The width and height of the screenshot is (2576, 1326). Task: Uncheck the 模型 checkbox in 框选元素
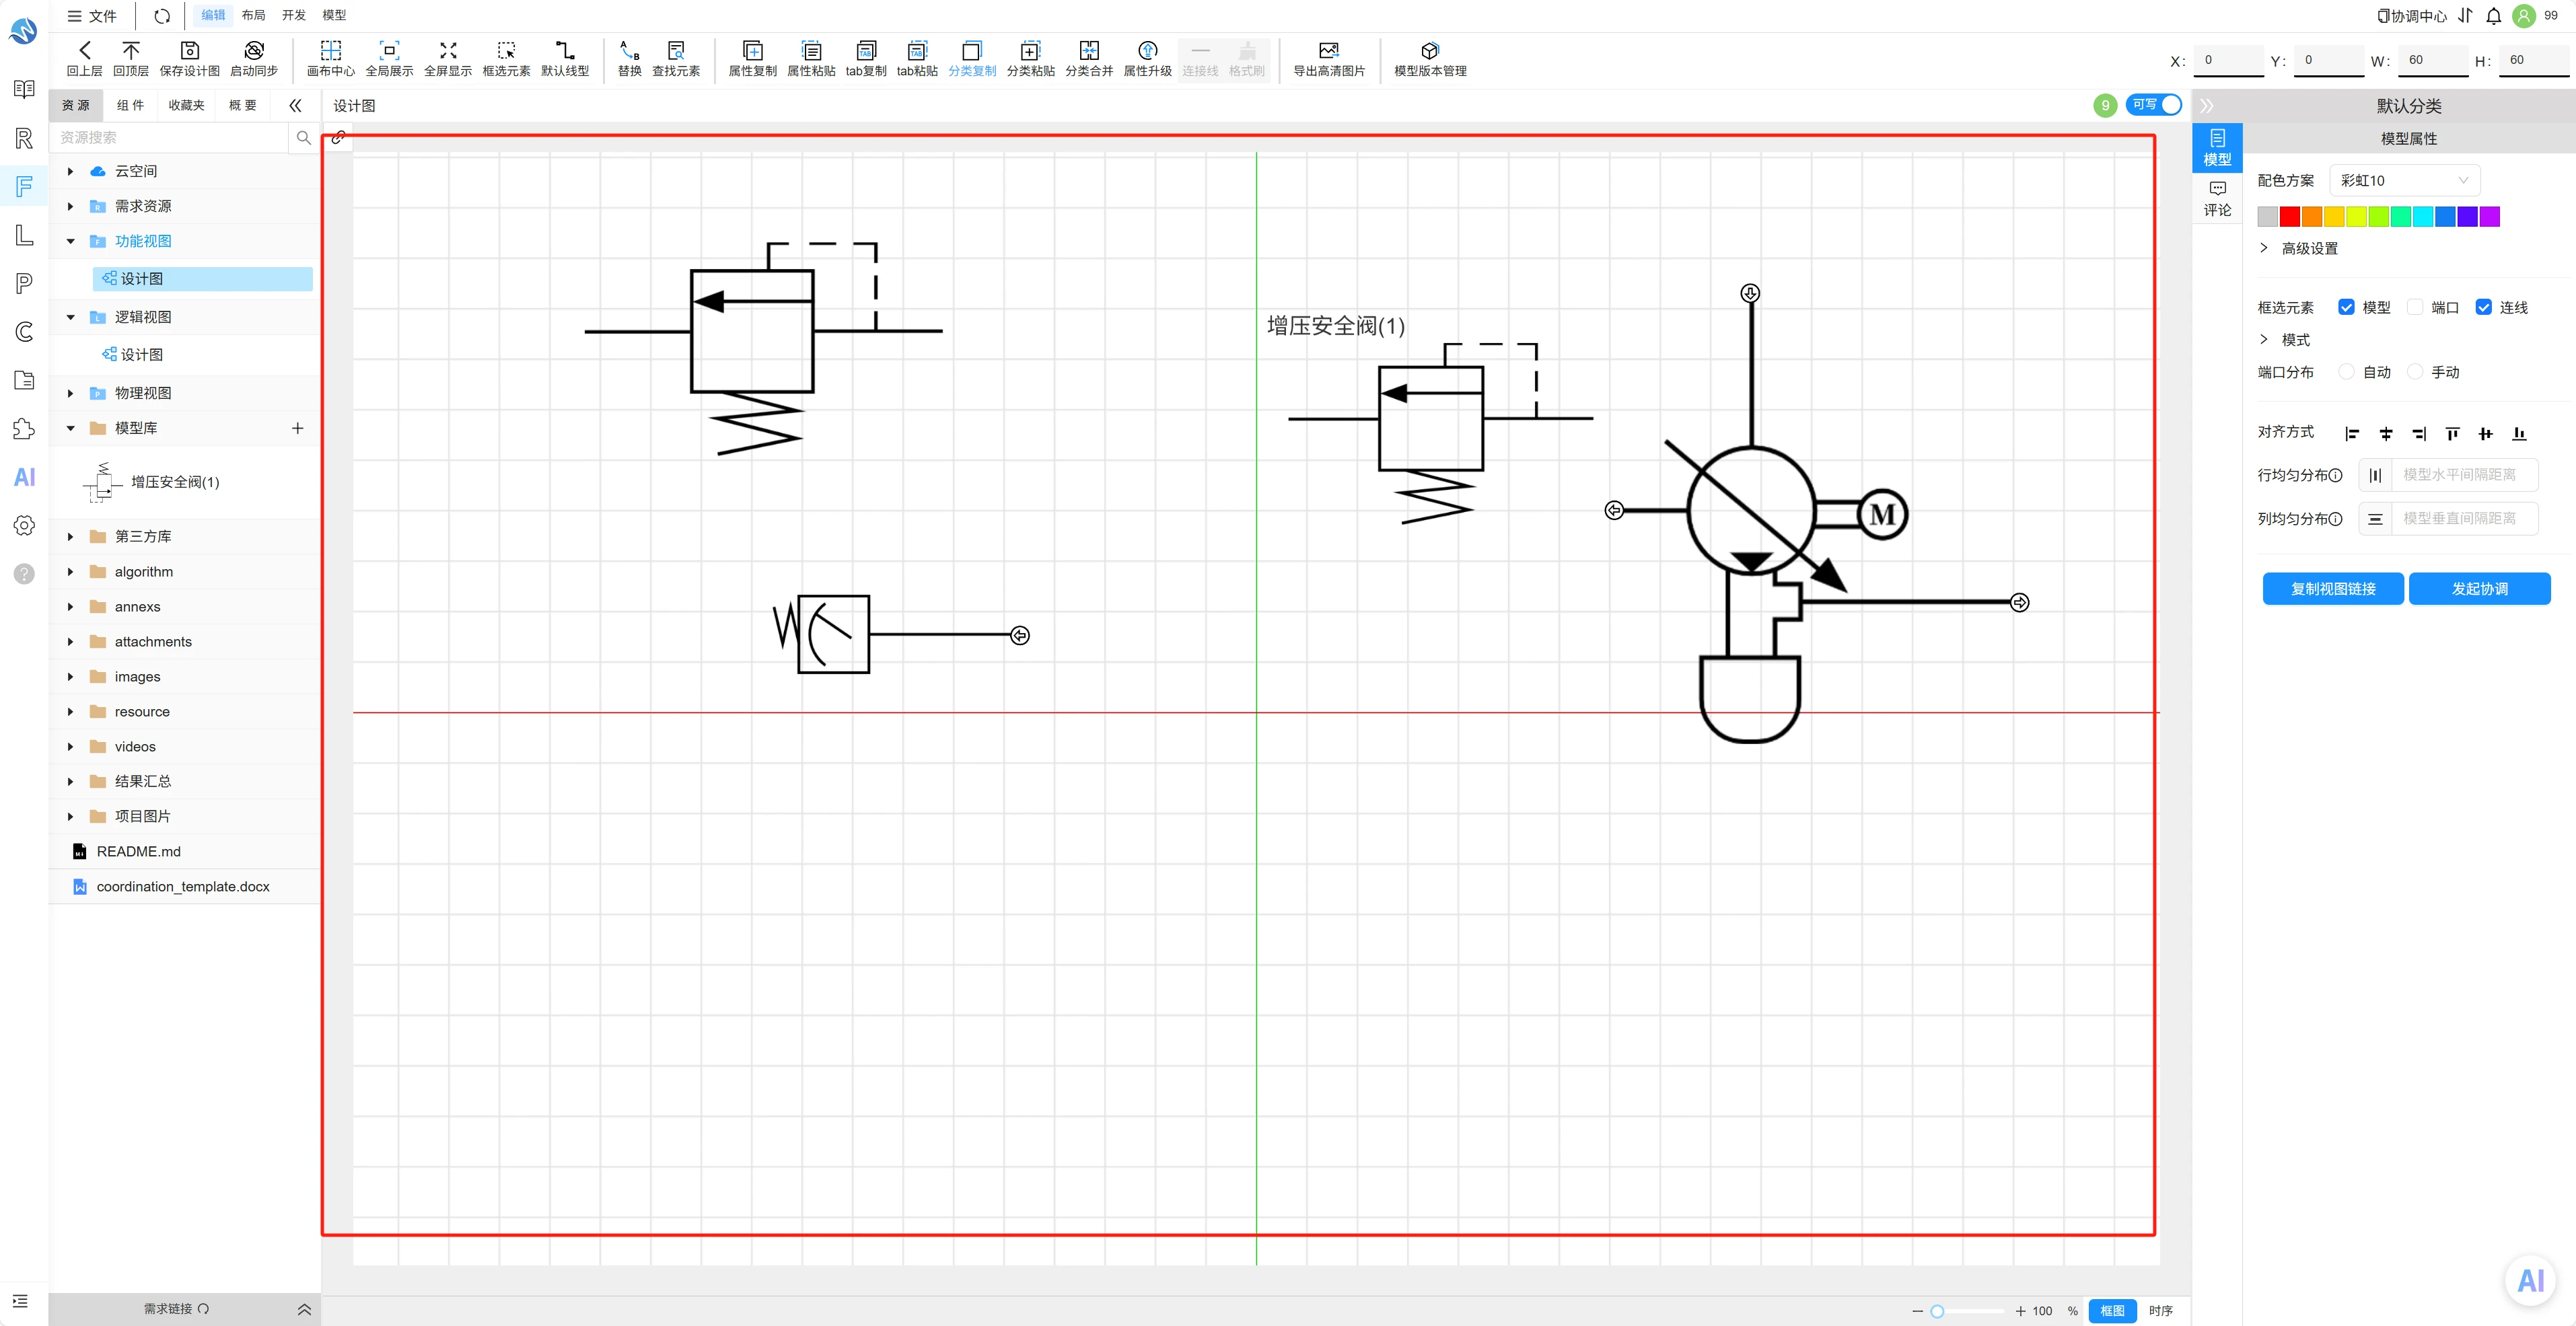(2346, 307)
